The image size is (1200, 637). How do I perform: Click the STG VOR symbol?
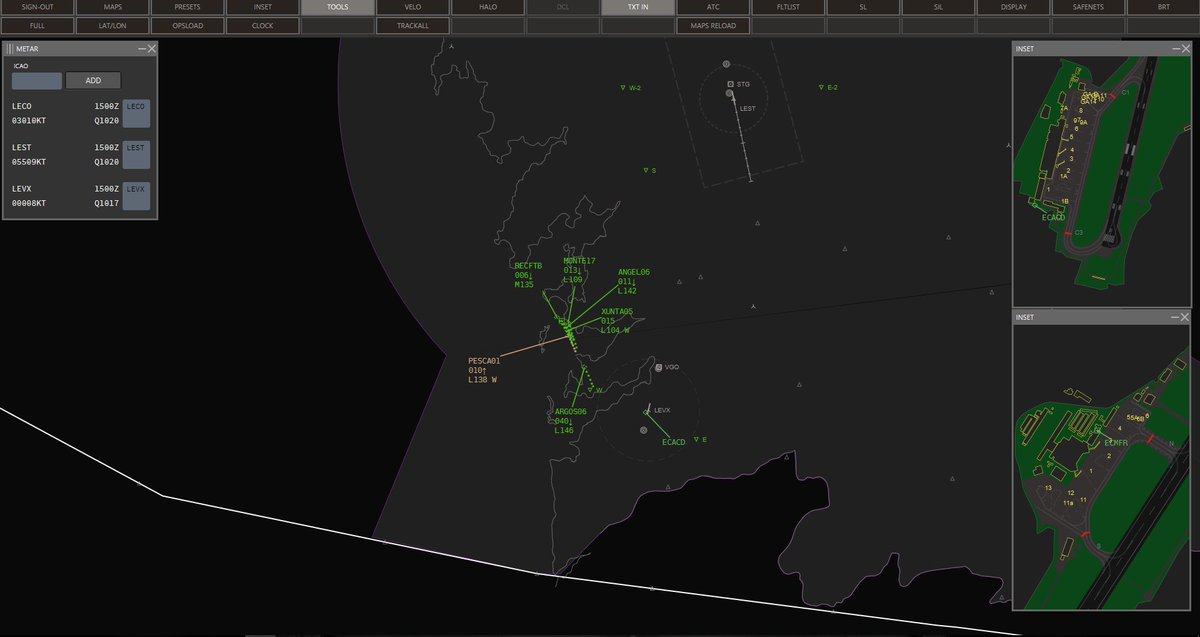click(731, 84)
